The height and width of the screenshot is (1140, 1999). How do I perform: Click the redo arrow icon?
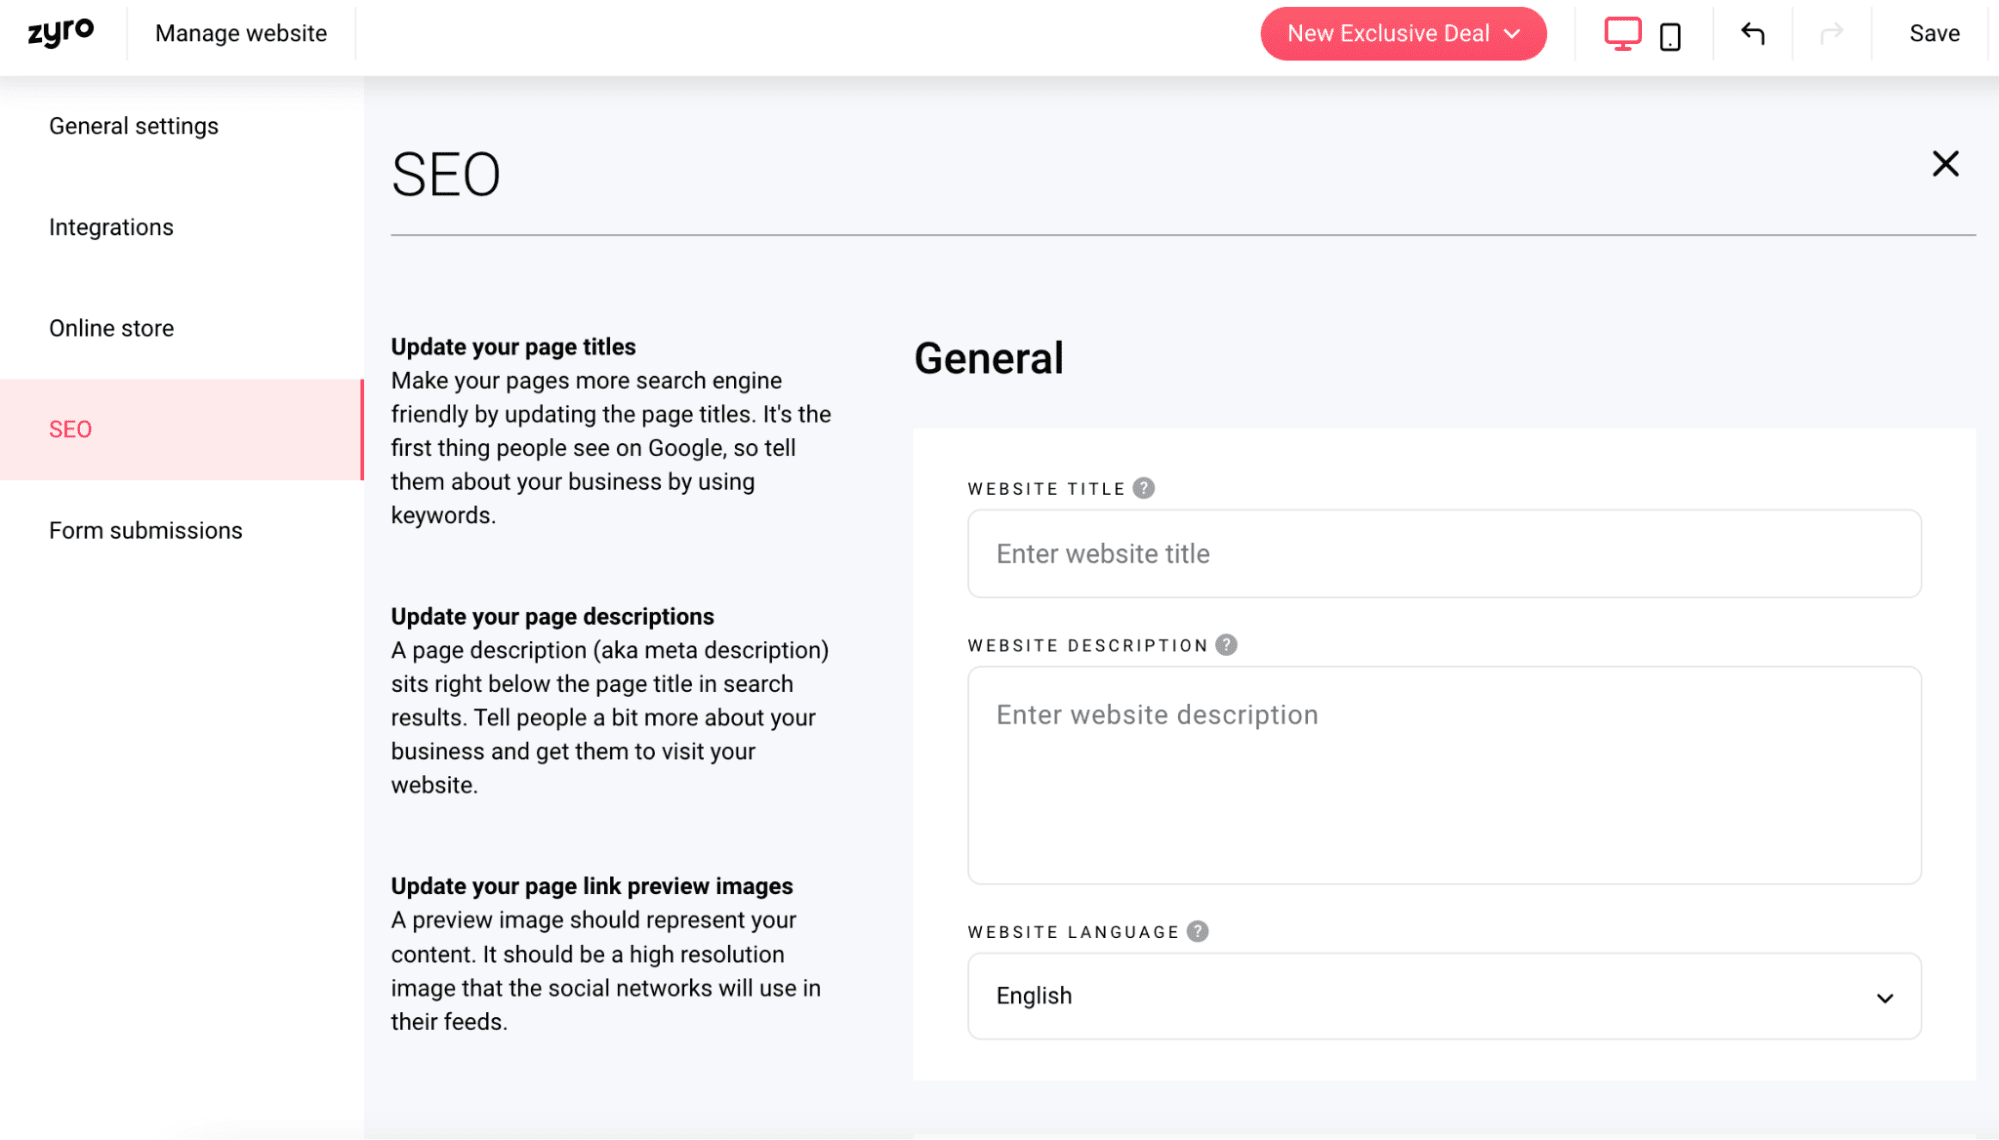click(1831, 34)
